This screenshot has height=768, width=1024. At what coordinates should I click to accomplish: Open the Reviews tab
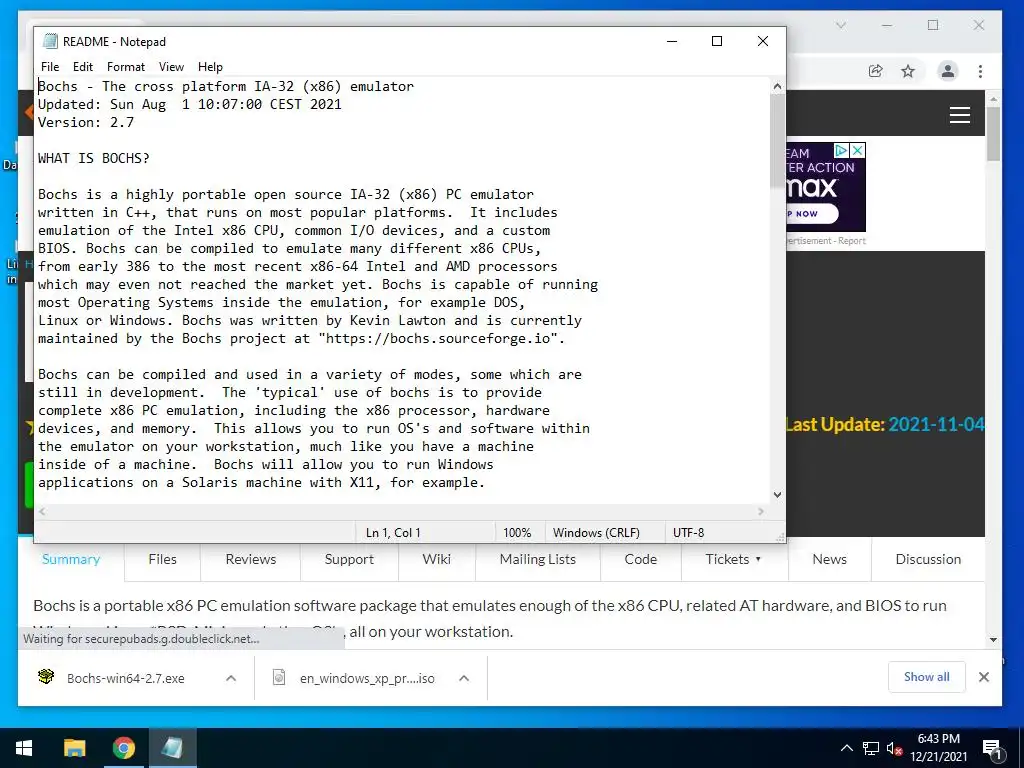pos(251,559)
